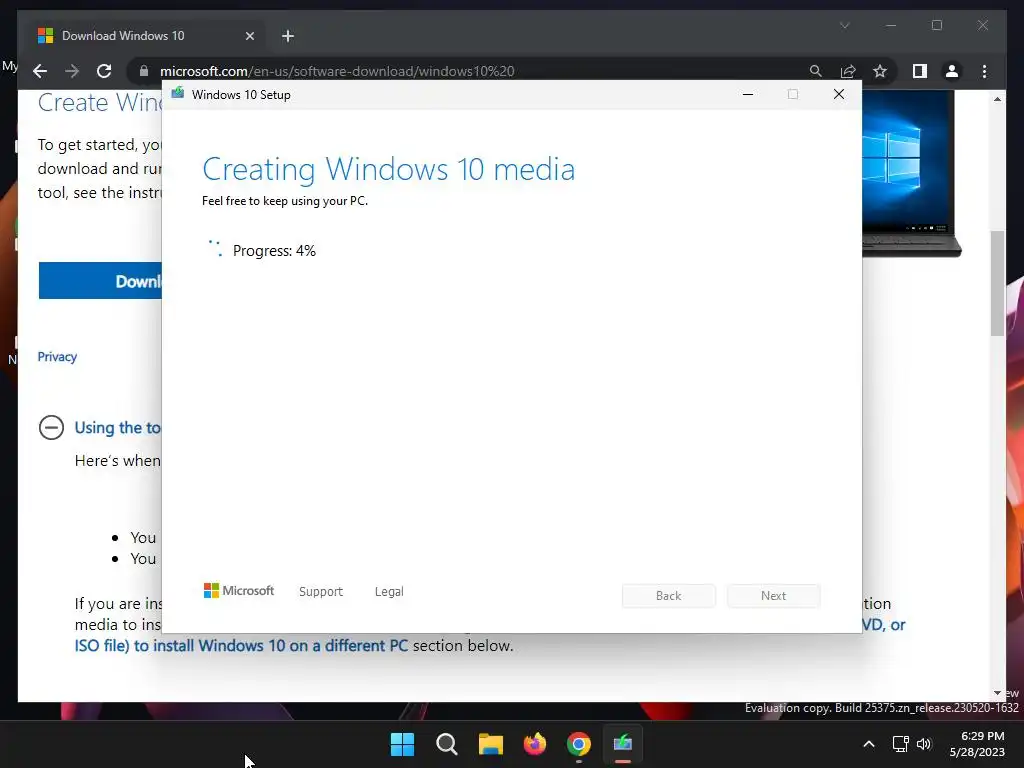1024x768 pixels.
Task: Open Chrome three-dot menu
Action: pos(984,71)
